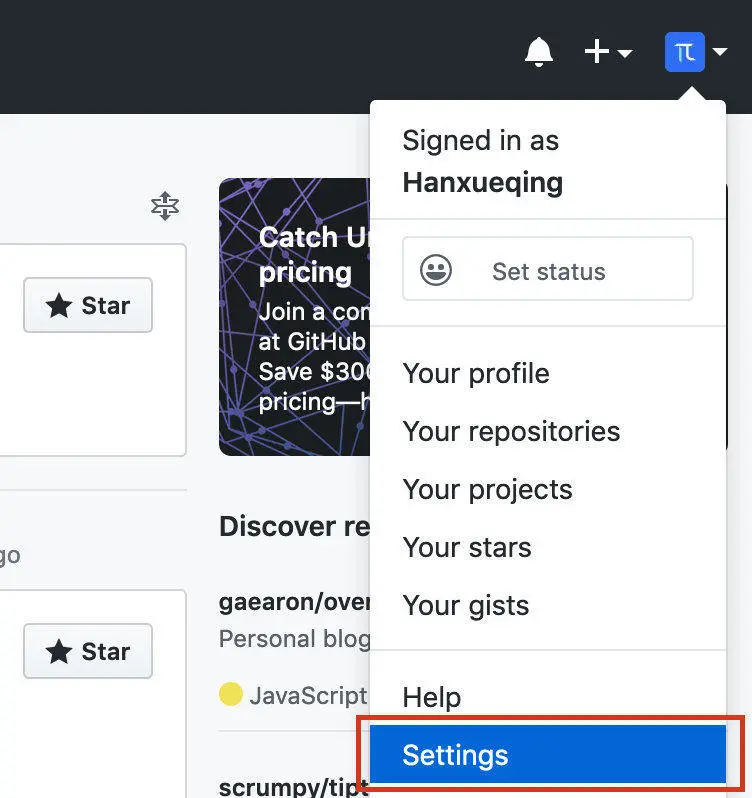The height and width of the screenshot is (798, 752).
Task: Expand the caret beside the plus icon
Action: (625, 53)
